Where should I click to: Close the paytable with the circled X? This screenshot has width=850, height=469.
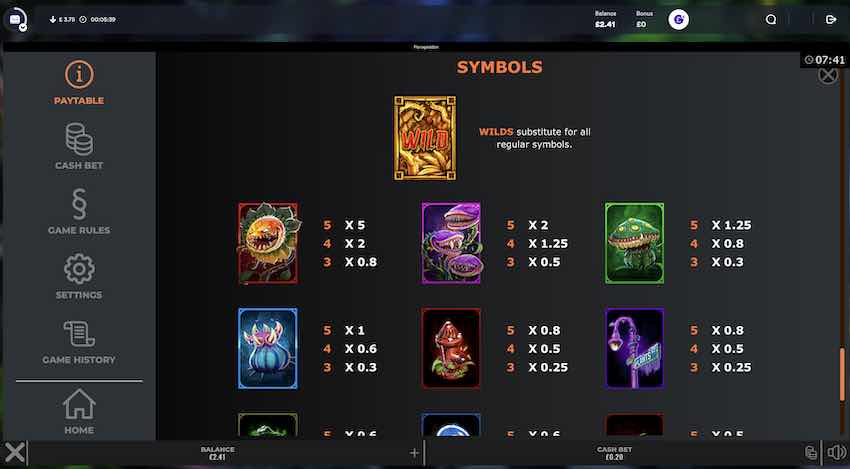(x=827, y=75)
